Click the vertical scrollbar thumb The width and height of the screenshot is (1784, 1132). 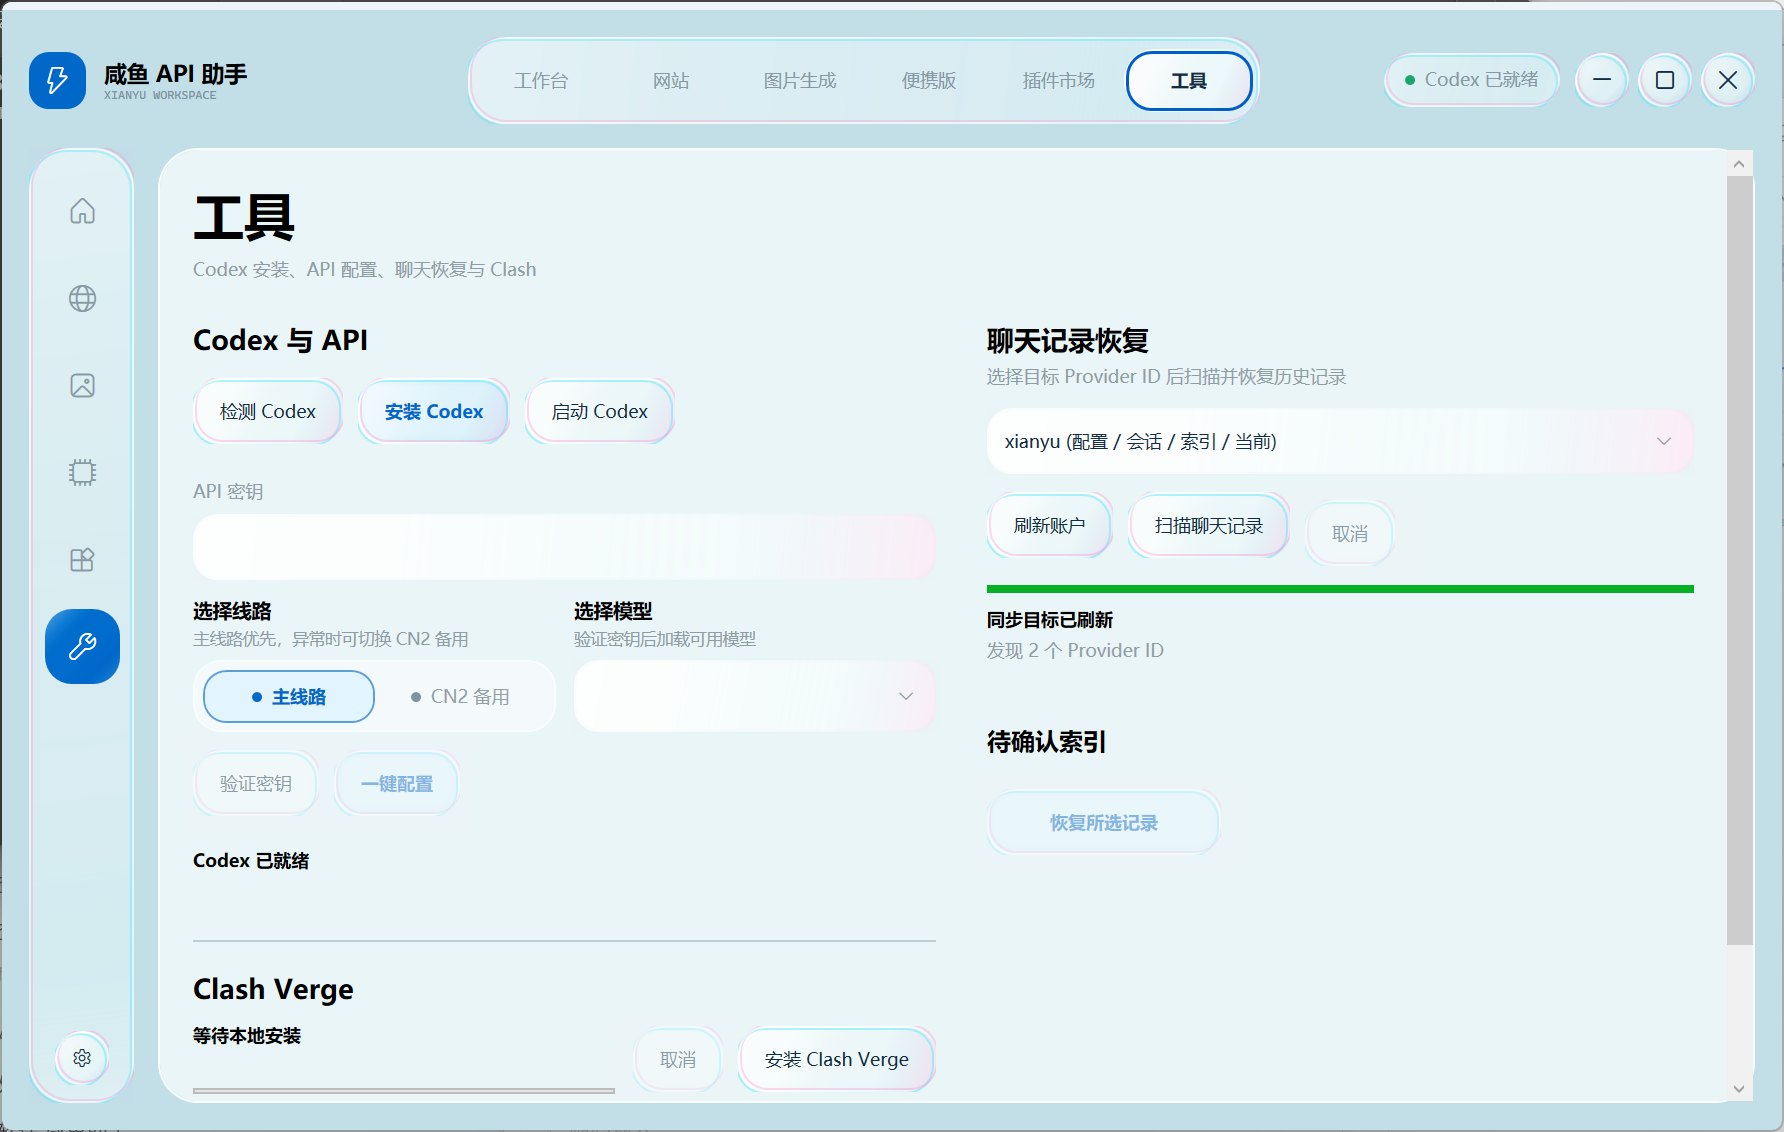(1740, 560)
